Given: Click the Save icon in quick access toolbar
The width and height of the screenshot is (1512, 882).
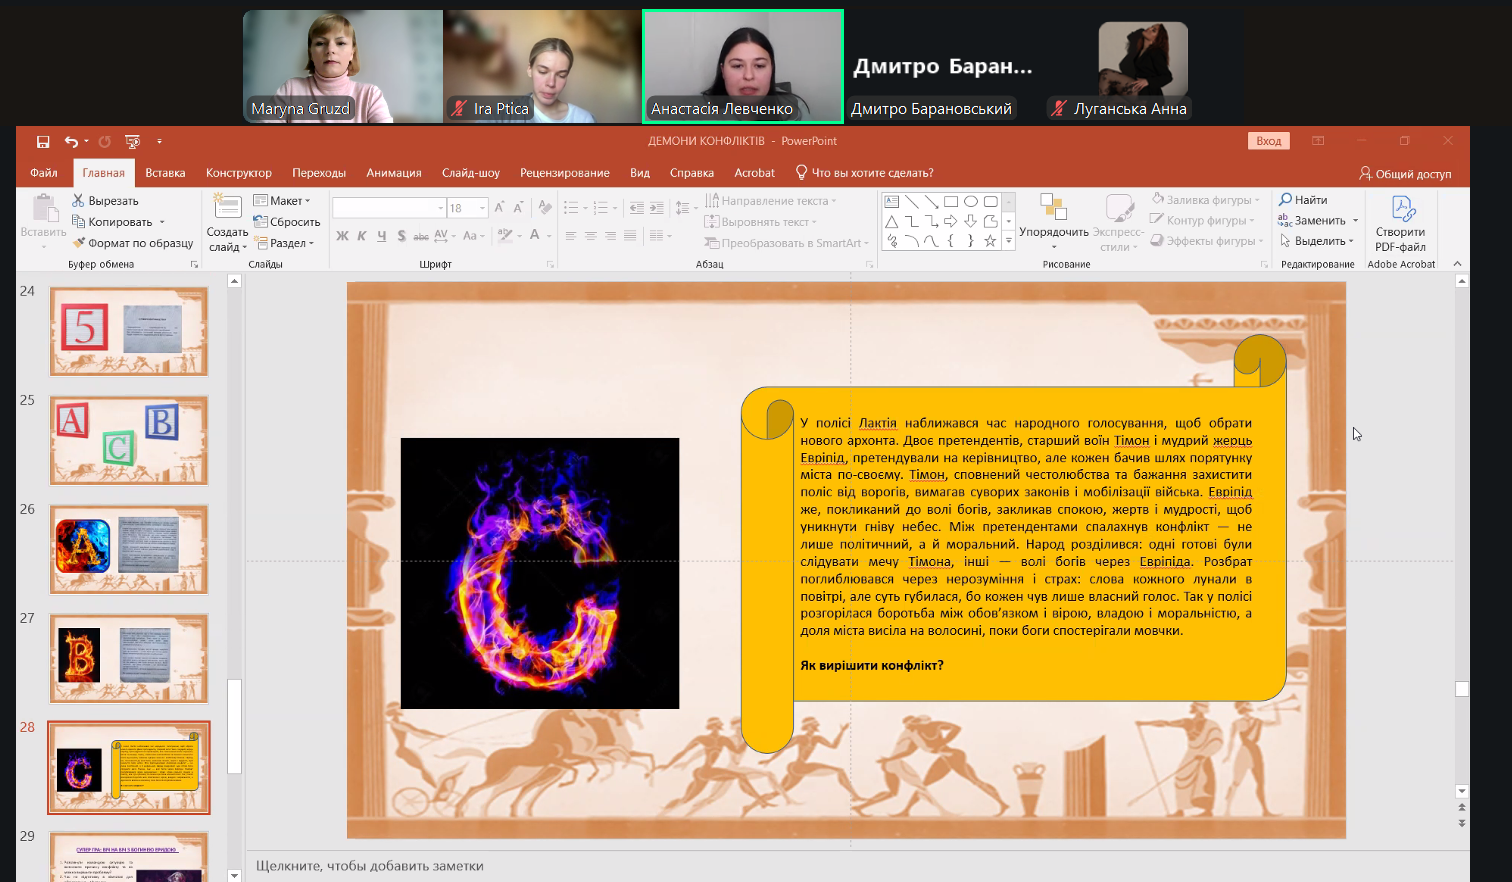Looking at the screenshot, I should pyautogui.click(x=43, y=142).
